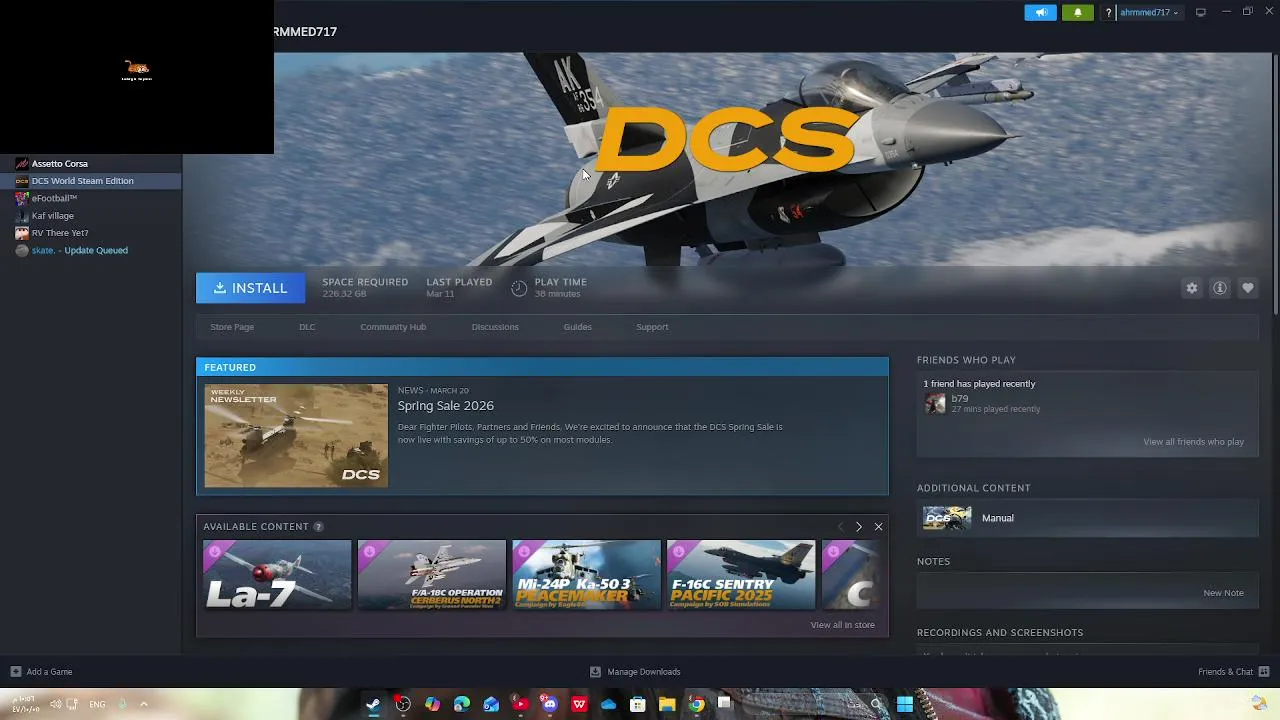Click the Available Content help question icon
Image resolution: width=1280 pixels, height=720 pixels.
(x=318, y=527)
